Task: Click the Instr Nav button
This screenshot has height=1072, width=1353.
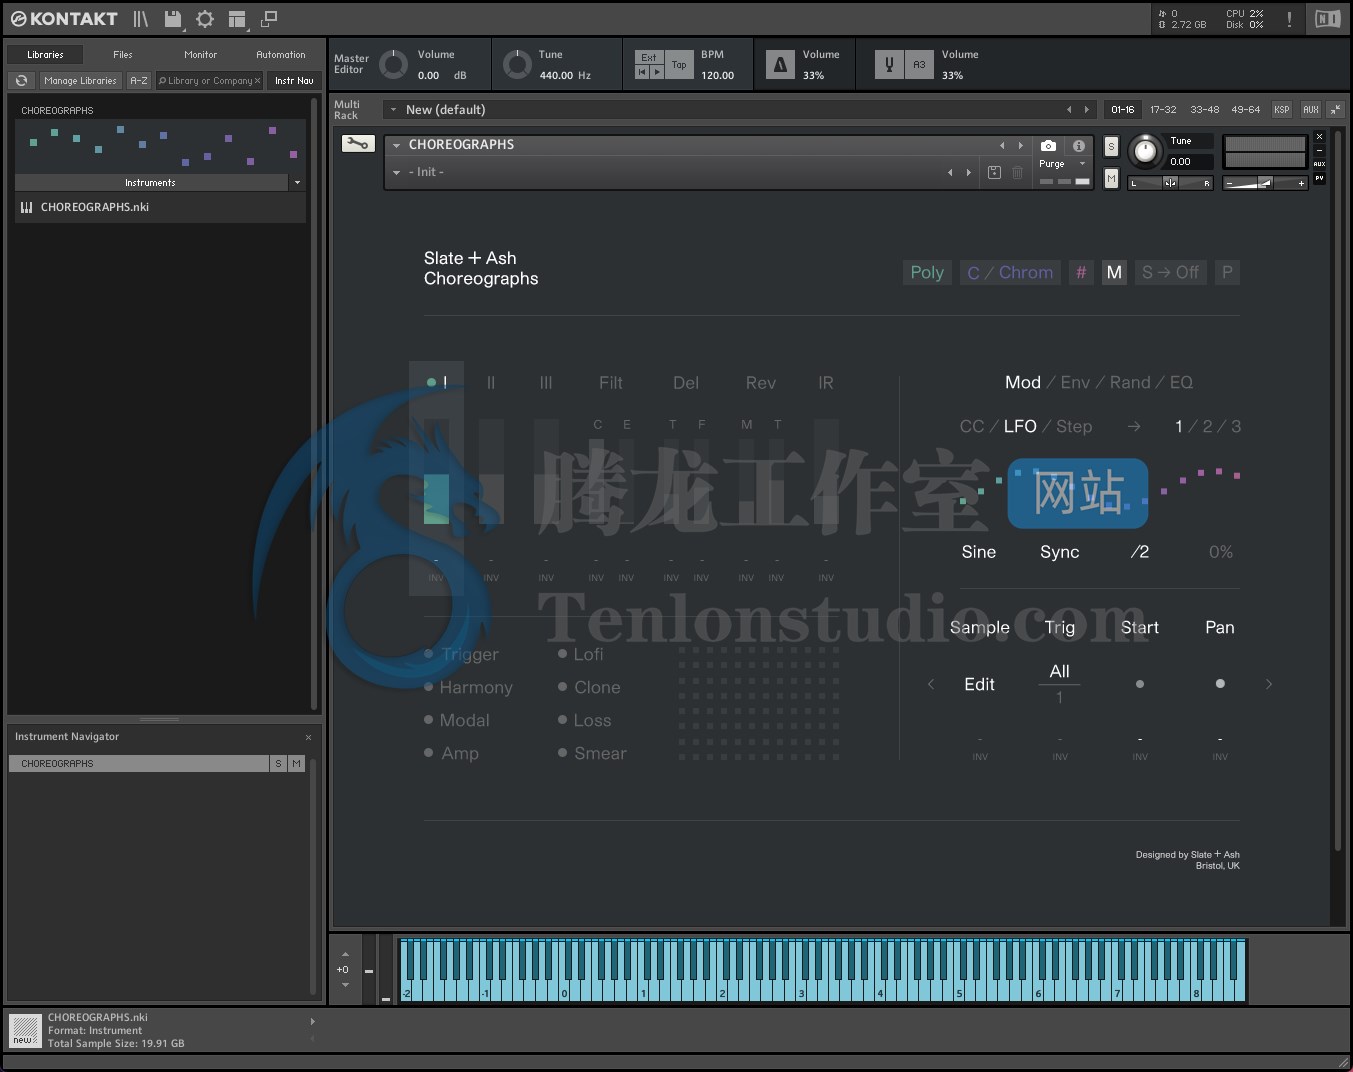Action: (294, 81)
